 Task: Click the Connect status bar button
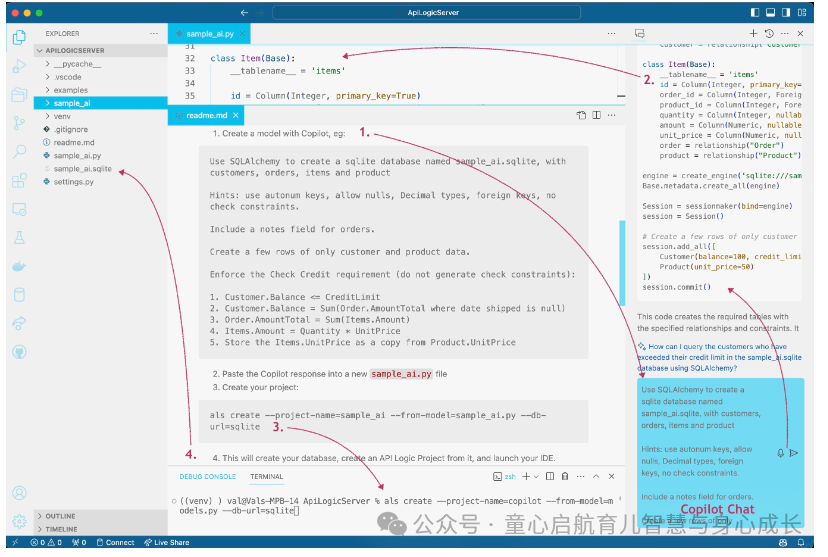(x=116, y=542)
